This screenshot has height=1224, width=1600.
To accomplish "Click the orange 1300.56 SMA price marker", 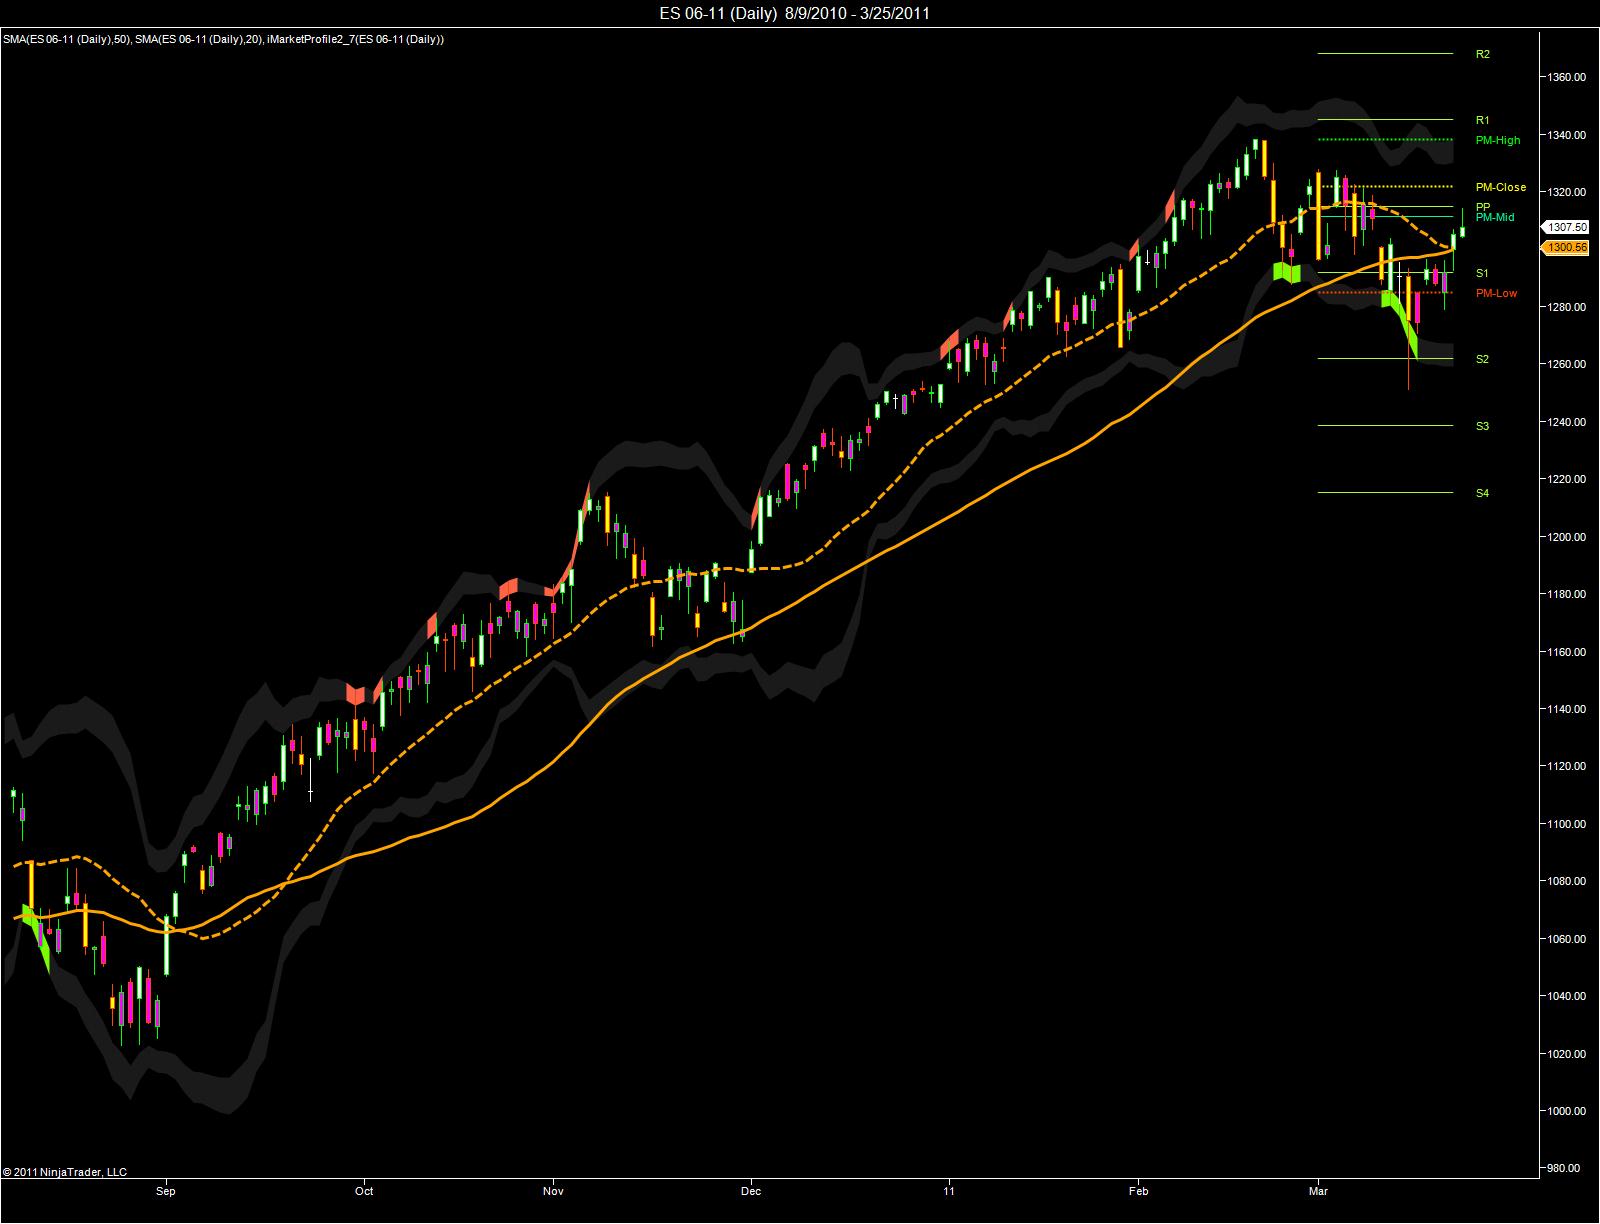I will (x=1566, y=247).
